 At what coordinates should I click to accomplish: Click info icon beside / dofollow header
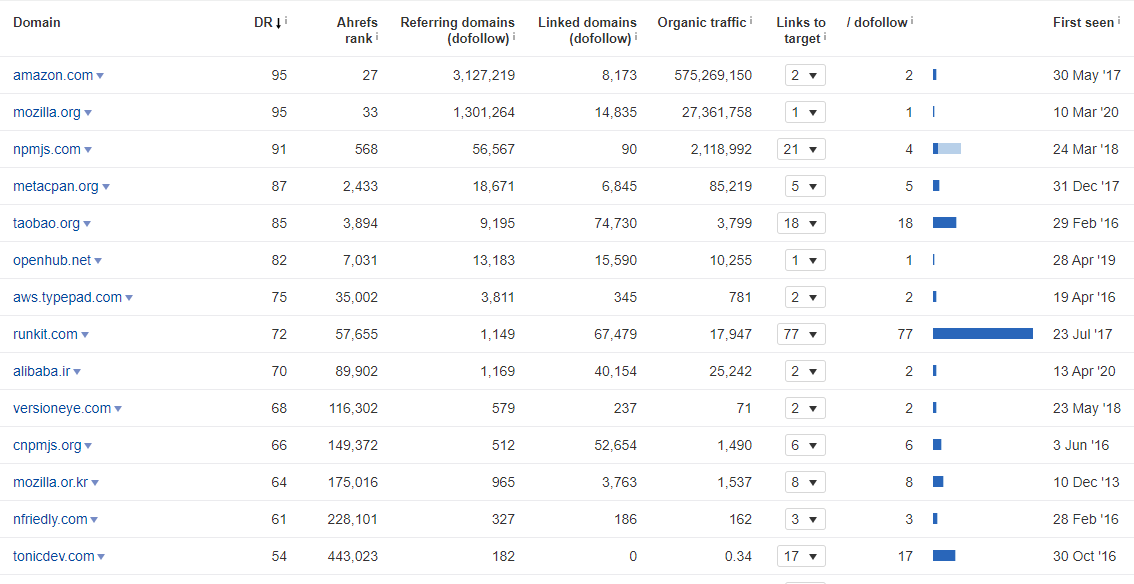(x=912, y=21)
